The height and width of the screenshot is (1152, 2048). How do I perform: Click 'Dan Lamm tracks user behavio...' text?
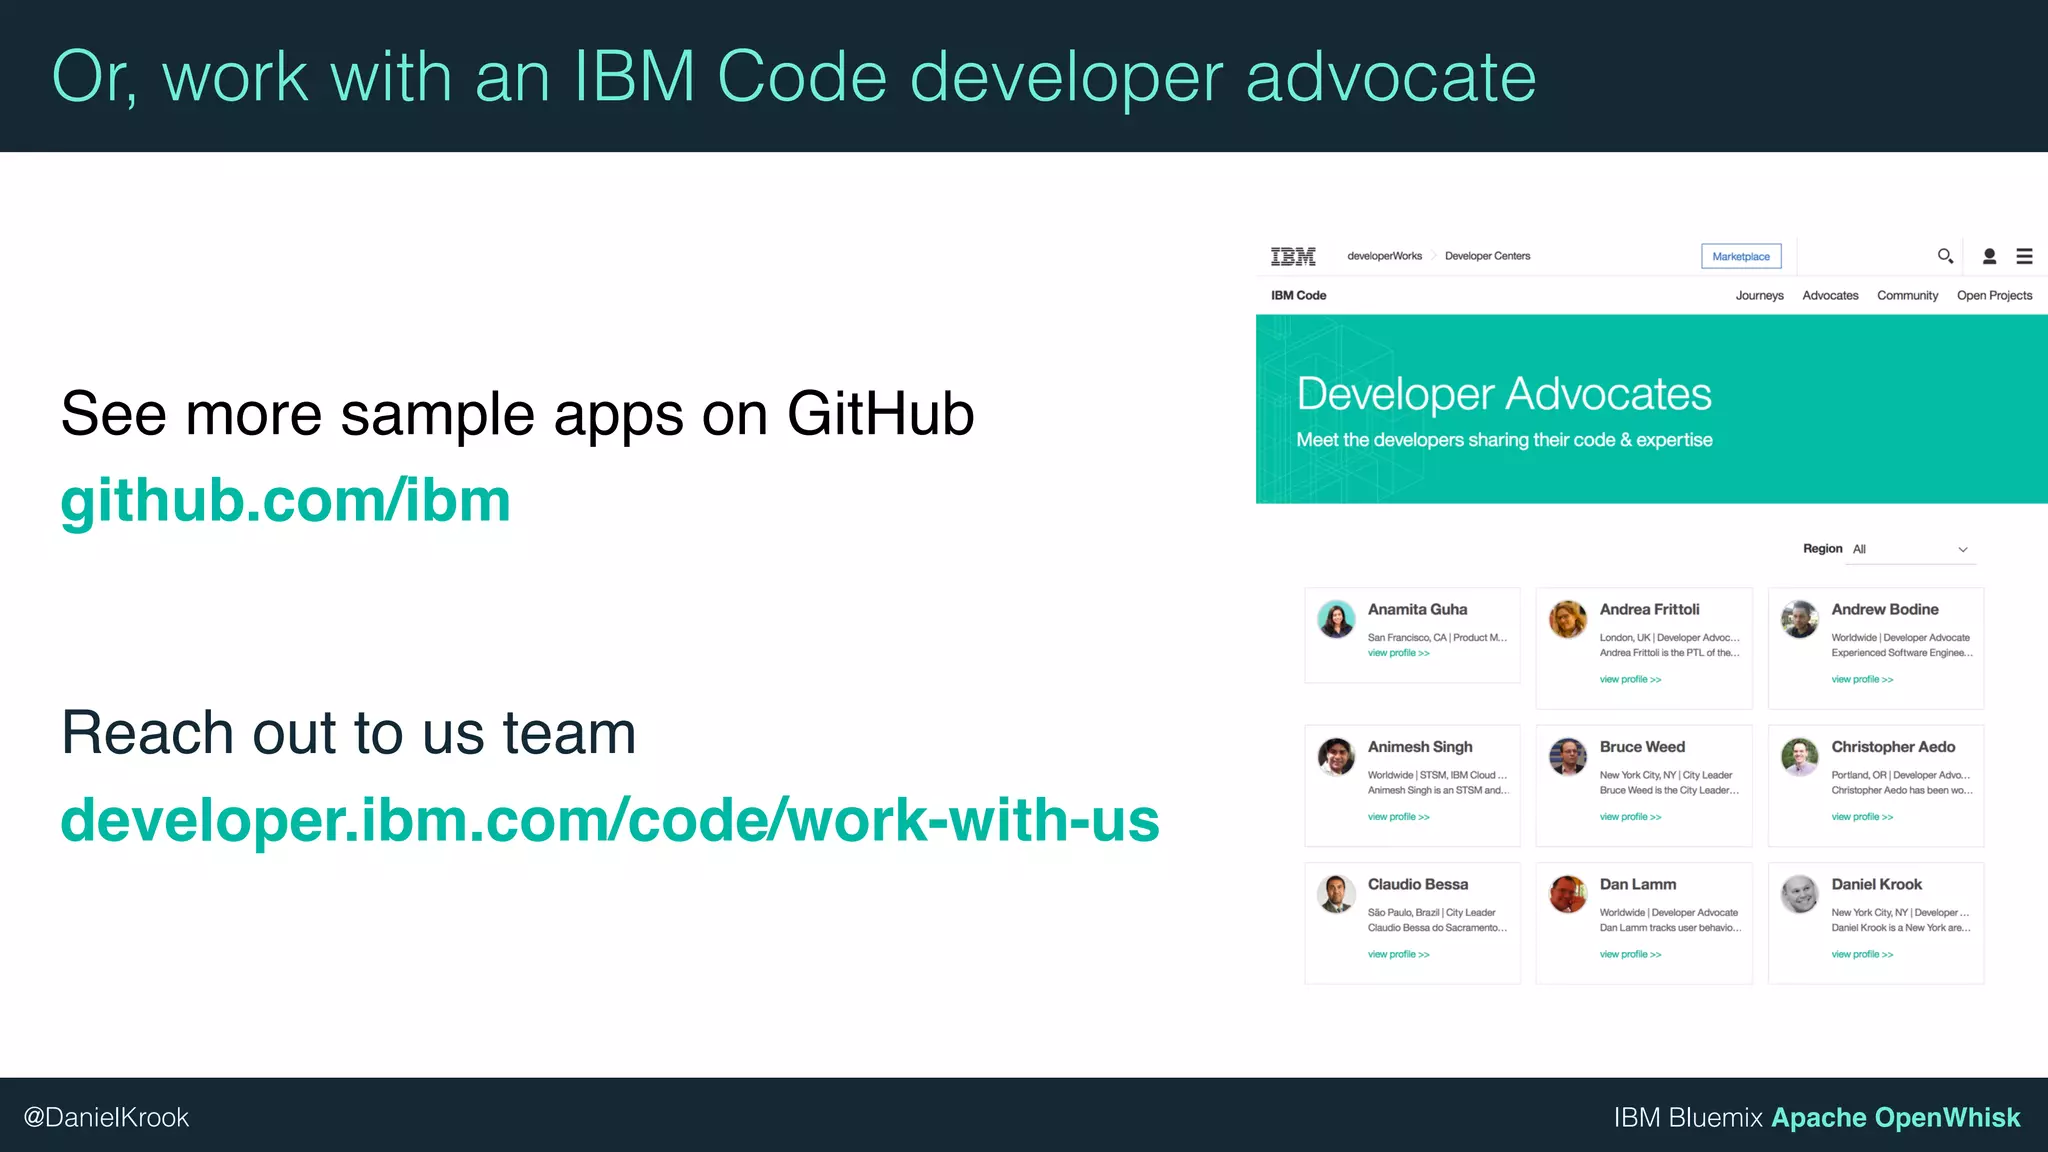click(x=1670, y=928)
